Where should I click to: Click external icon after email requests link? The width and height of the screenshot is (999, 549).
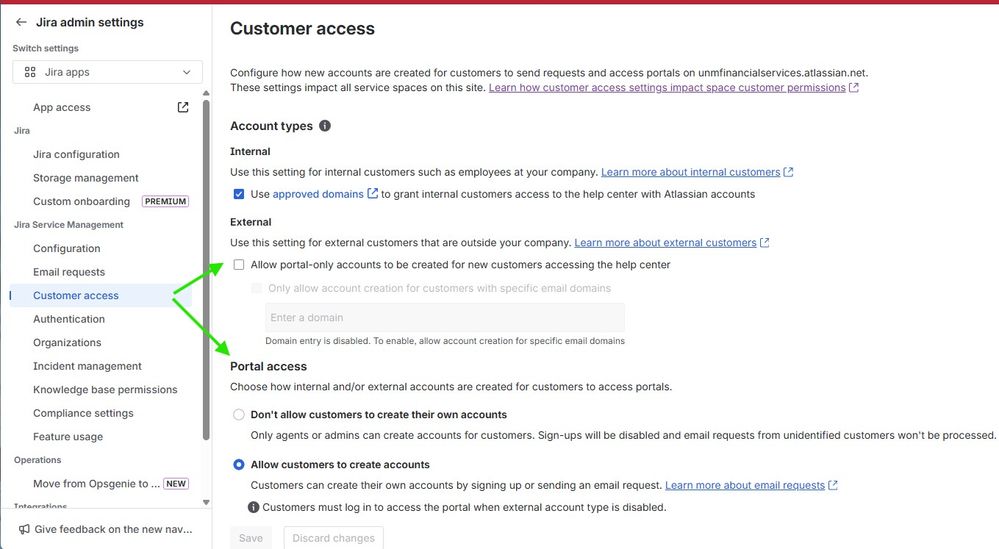833,485
